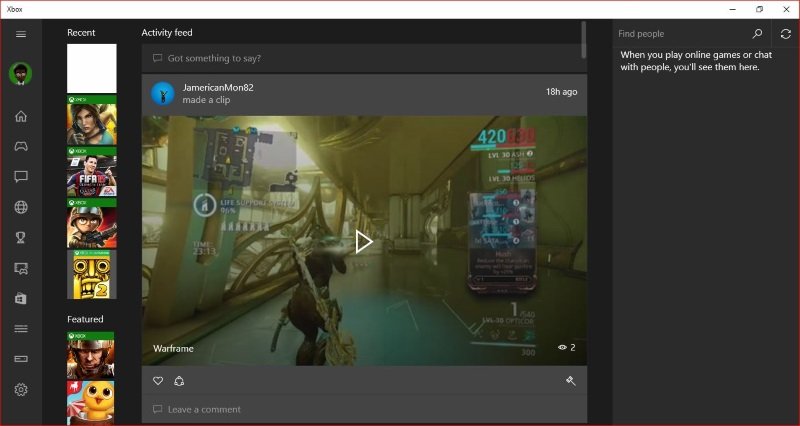
Task: Open the featured yellow chick game tile
Action: click(x=91, y=403)
